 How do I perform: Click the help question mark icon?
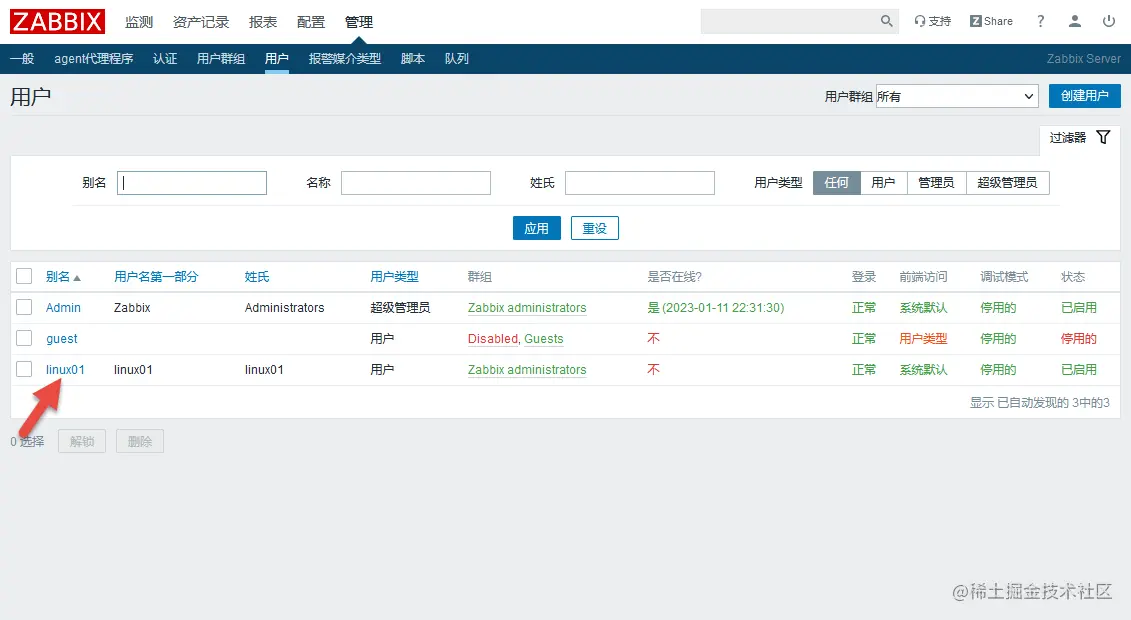(x=1040, y=22)
